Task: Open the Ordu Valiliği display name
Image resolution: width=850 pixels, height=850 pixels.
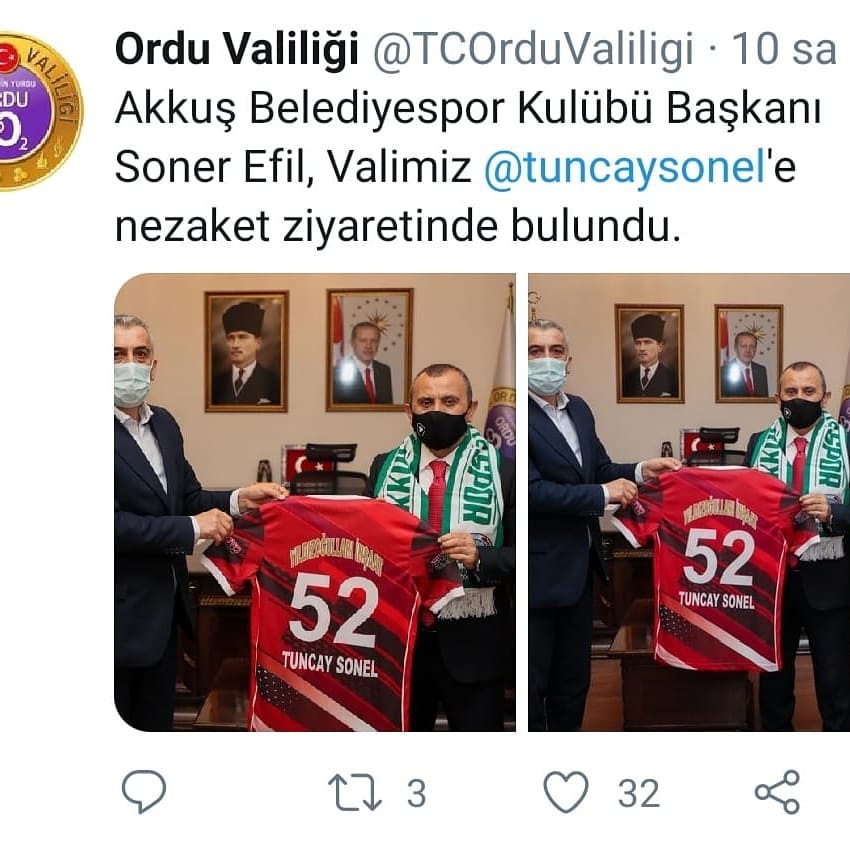Action: click(237, 50)
